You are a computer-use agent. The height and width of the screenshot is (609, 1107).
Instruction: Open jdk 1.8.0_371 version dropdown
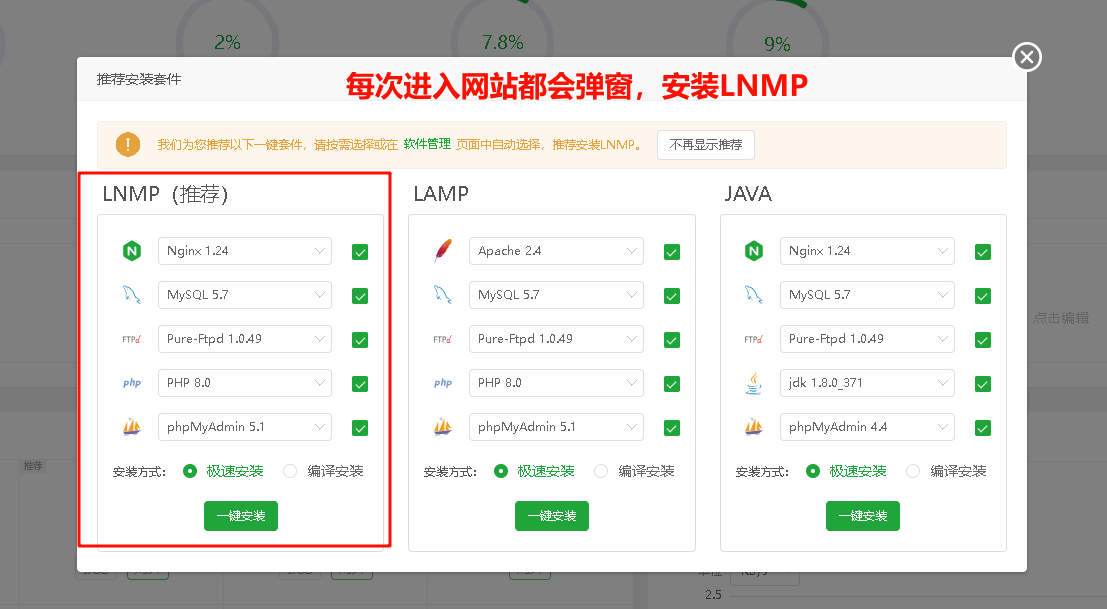tap(867, 382)
